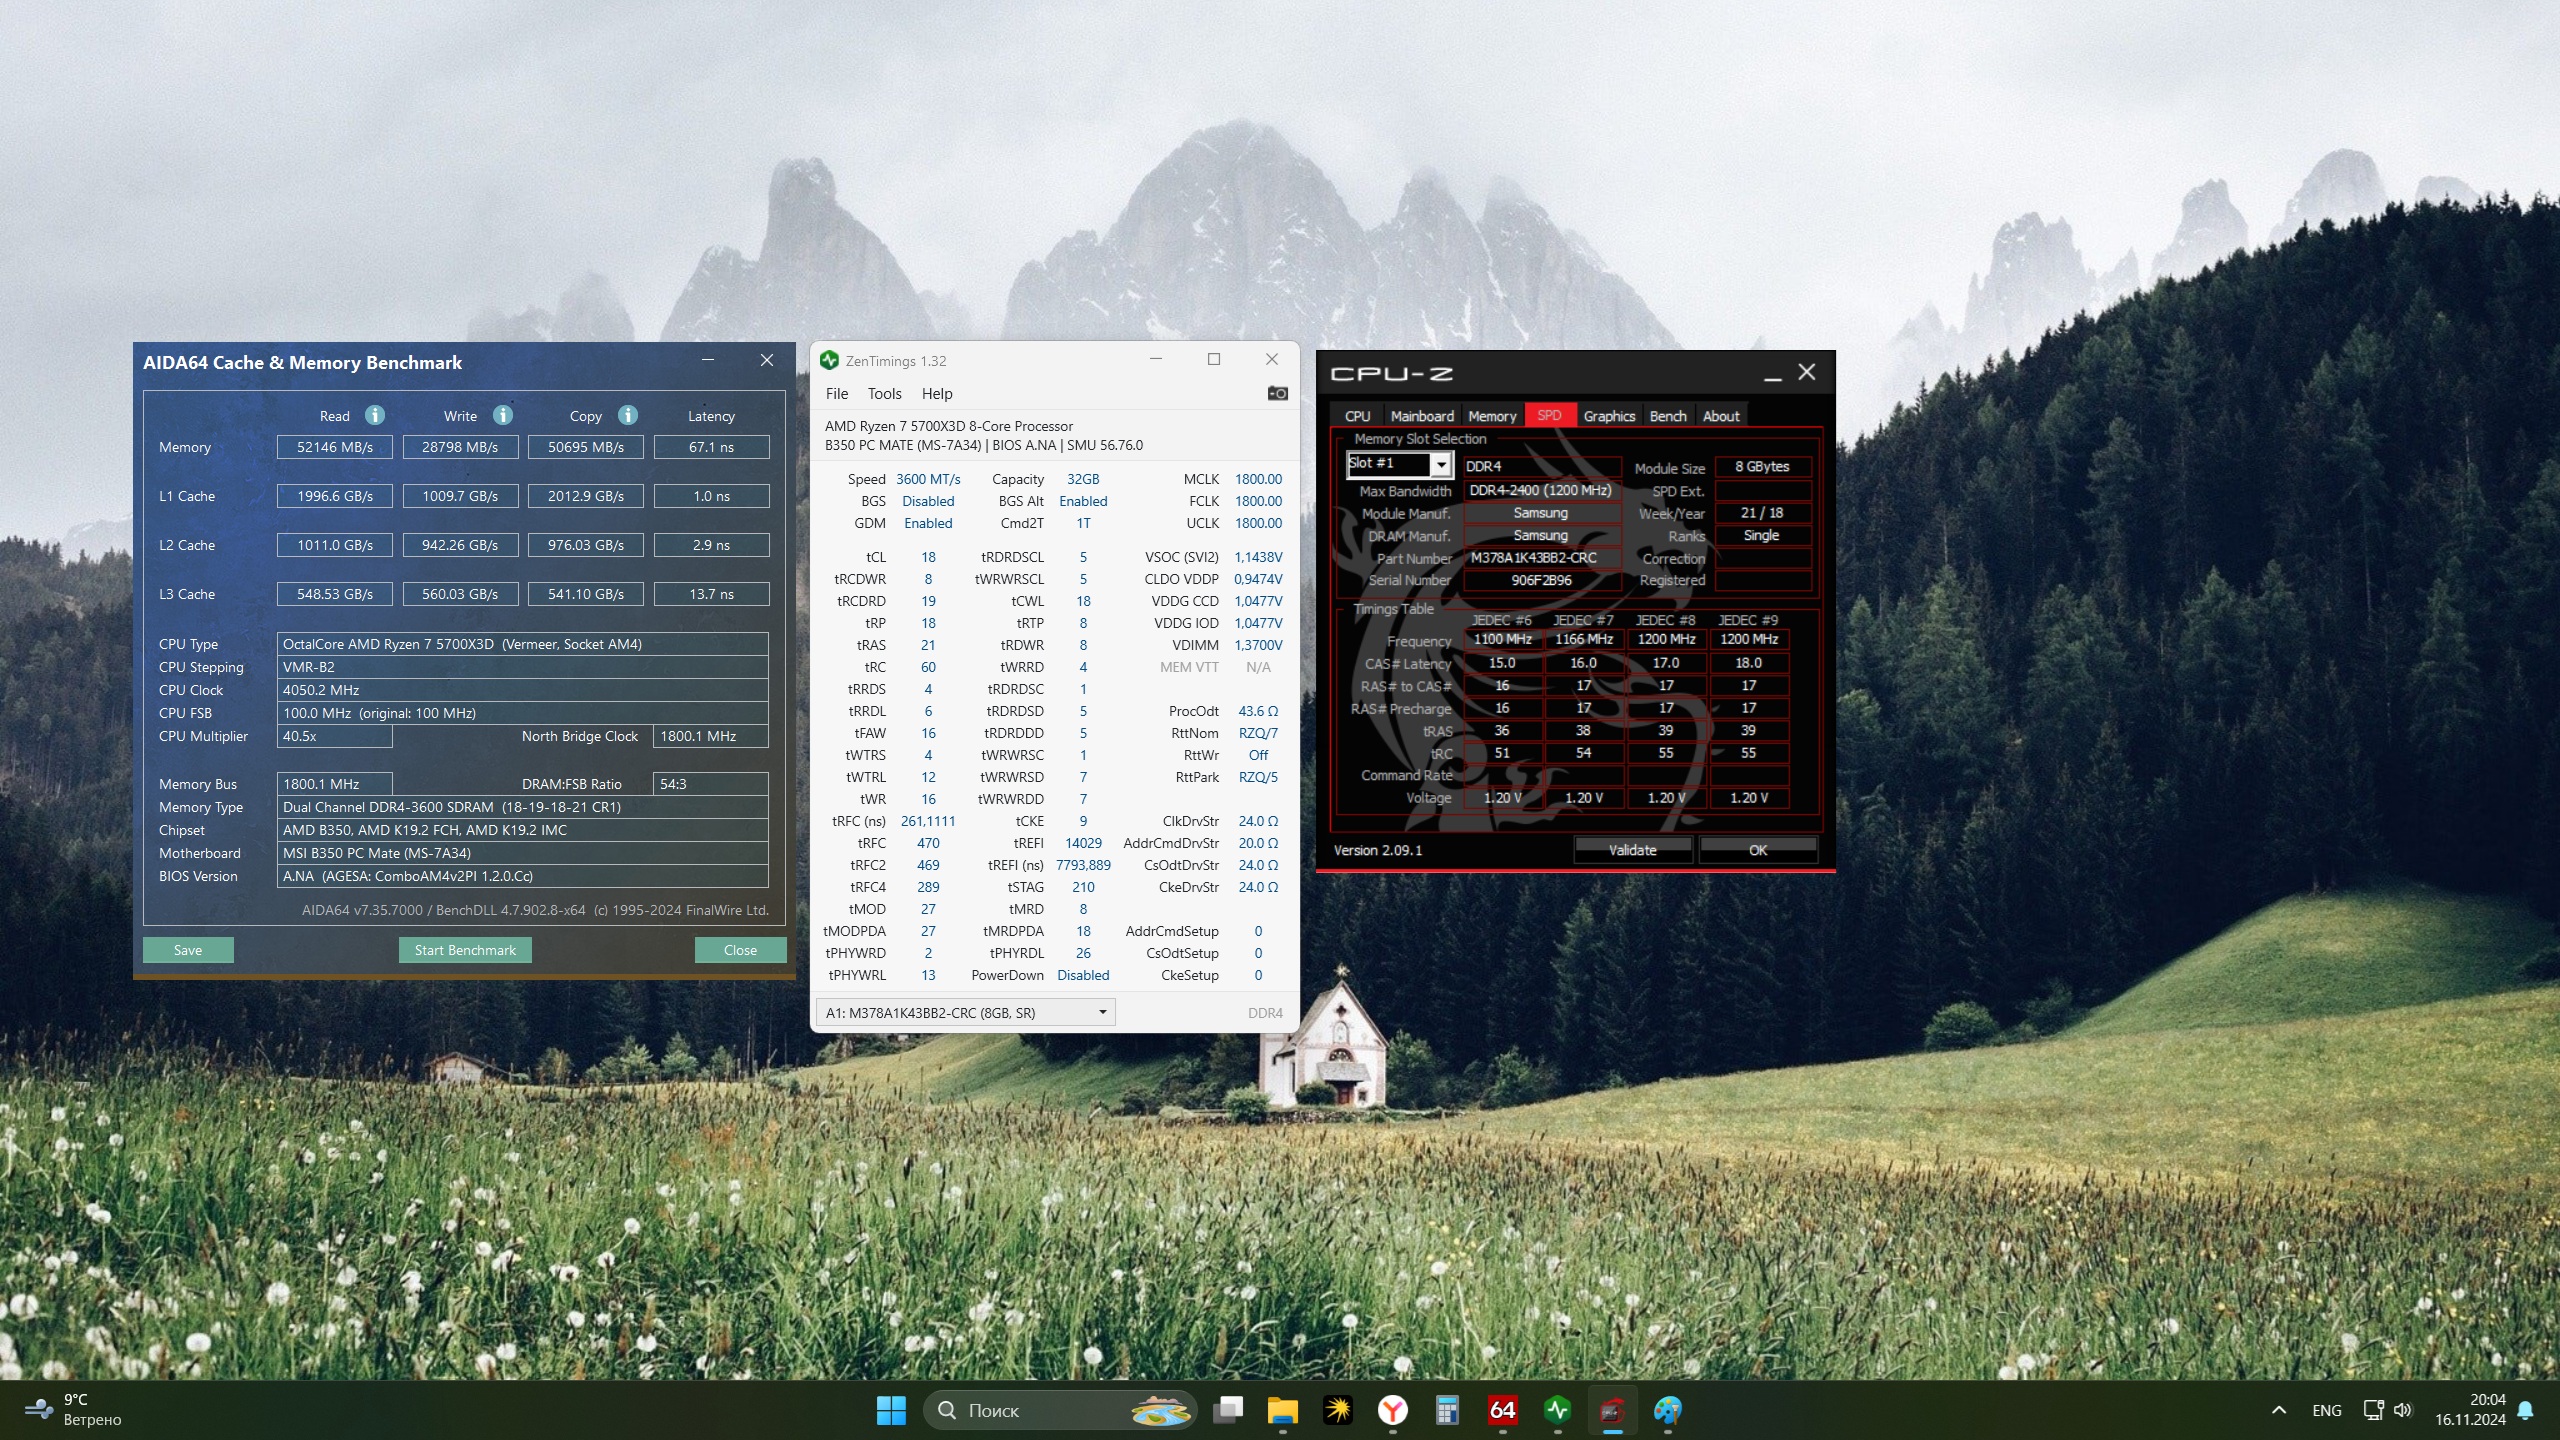This screenshot has height=1440, width=2560.
Task: Open the AIDA64 taskbar icon
Action: 1502,1410
